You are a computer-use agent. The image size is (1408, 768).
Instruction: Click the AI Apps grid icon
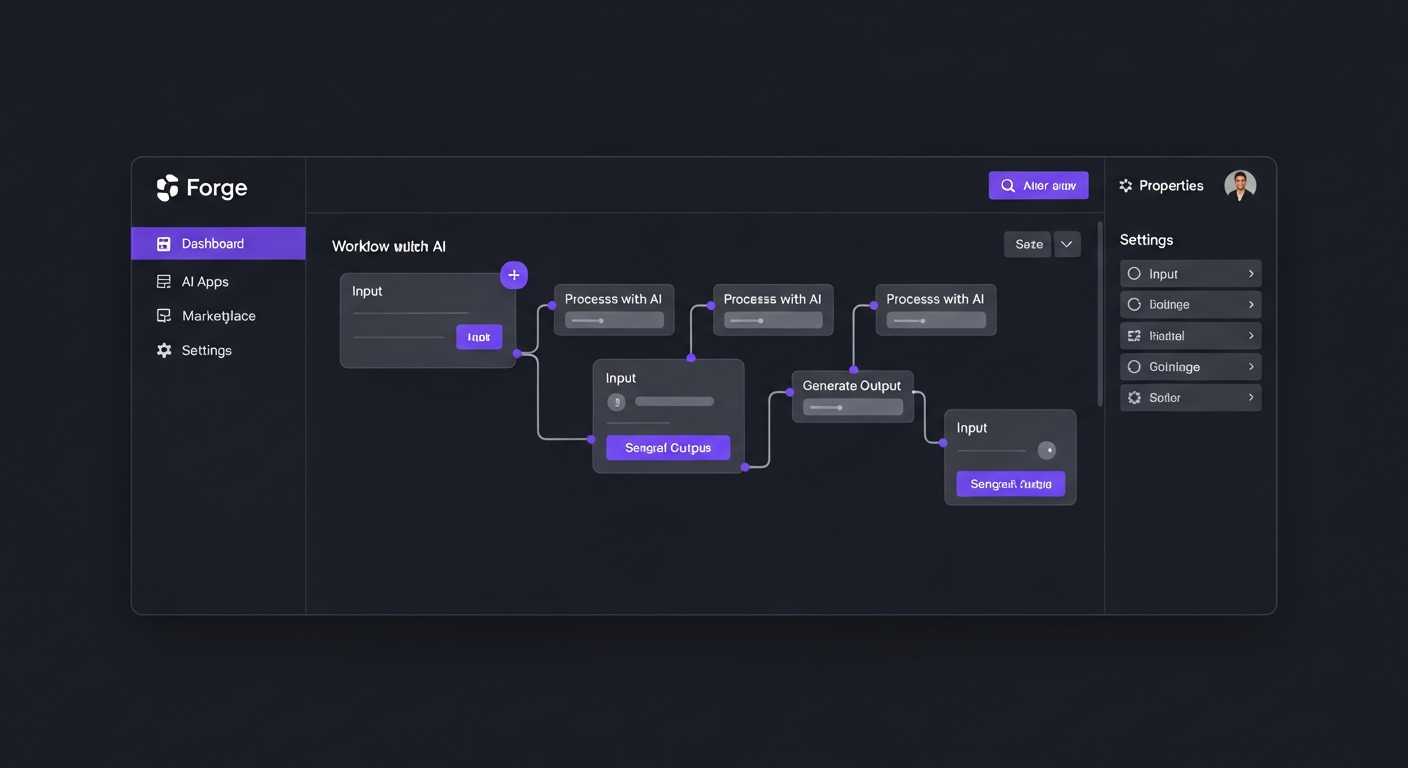click(163, 281)
